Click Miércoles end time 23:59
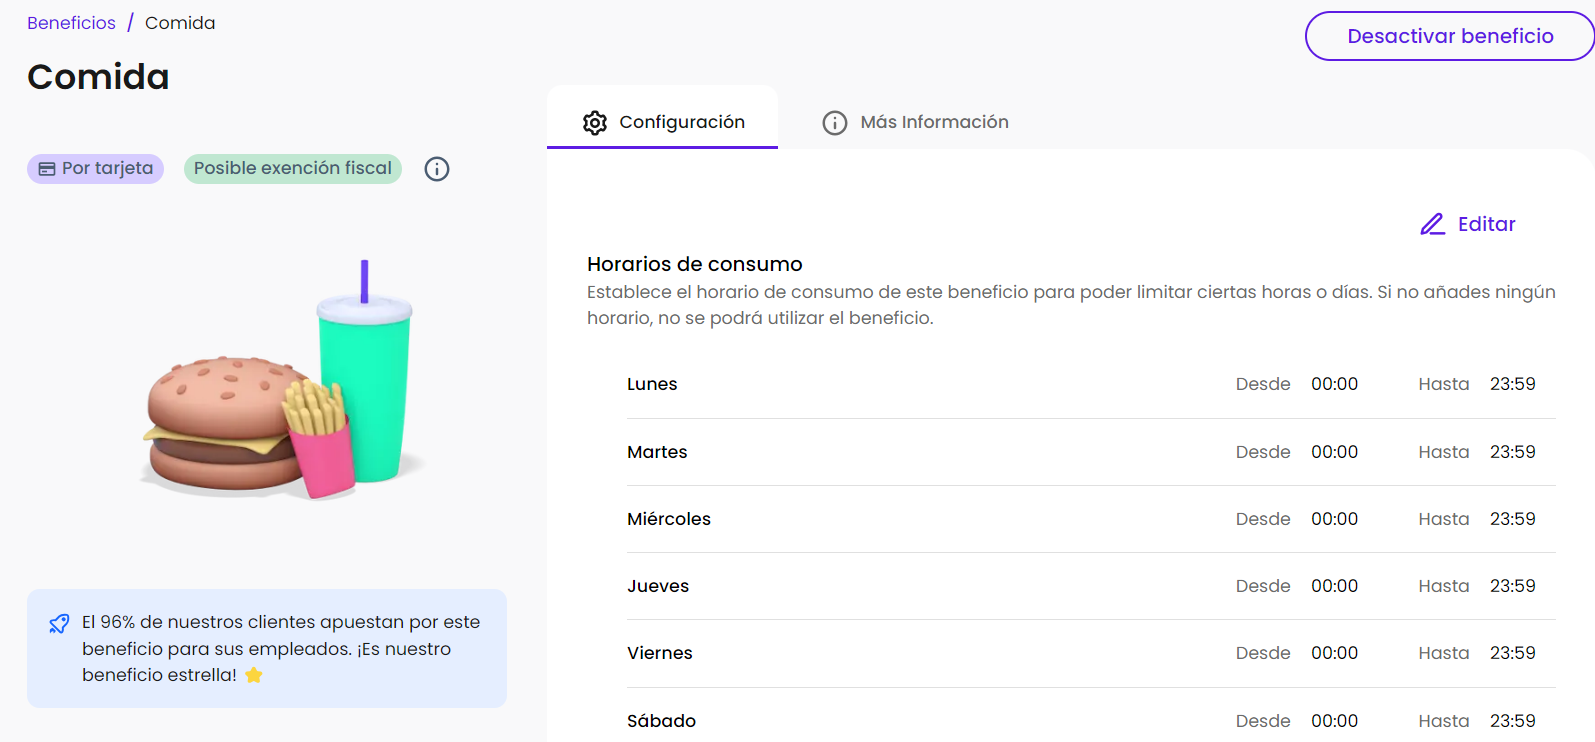 click(x=1512, y=519)
